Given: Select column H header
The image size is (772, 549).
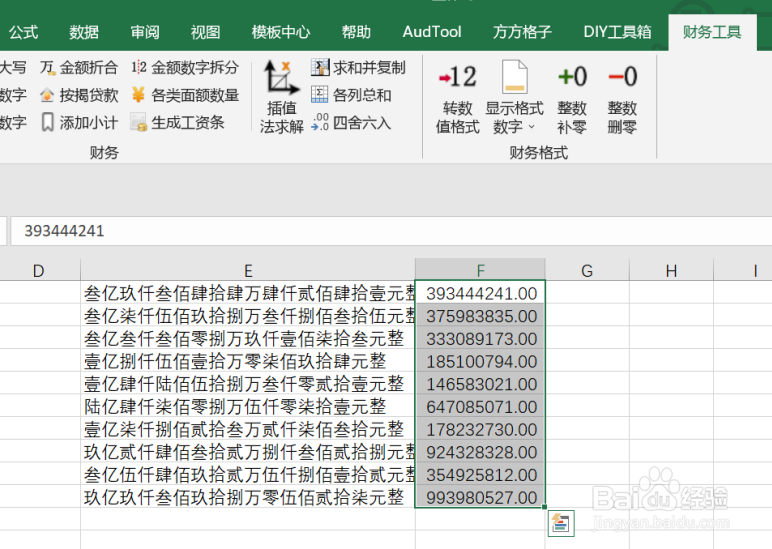Looking at the screenshot, I should coord(671,270).
